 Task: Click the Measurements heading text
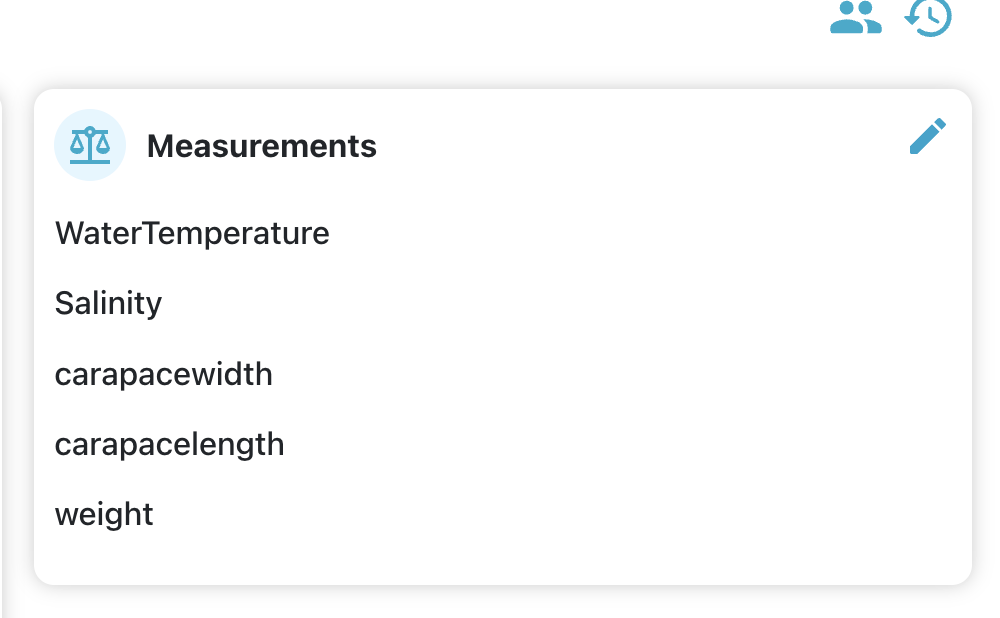[x=262, y=146]
